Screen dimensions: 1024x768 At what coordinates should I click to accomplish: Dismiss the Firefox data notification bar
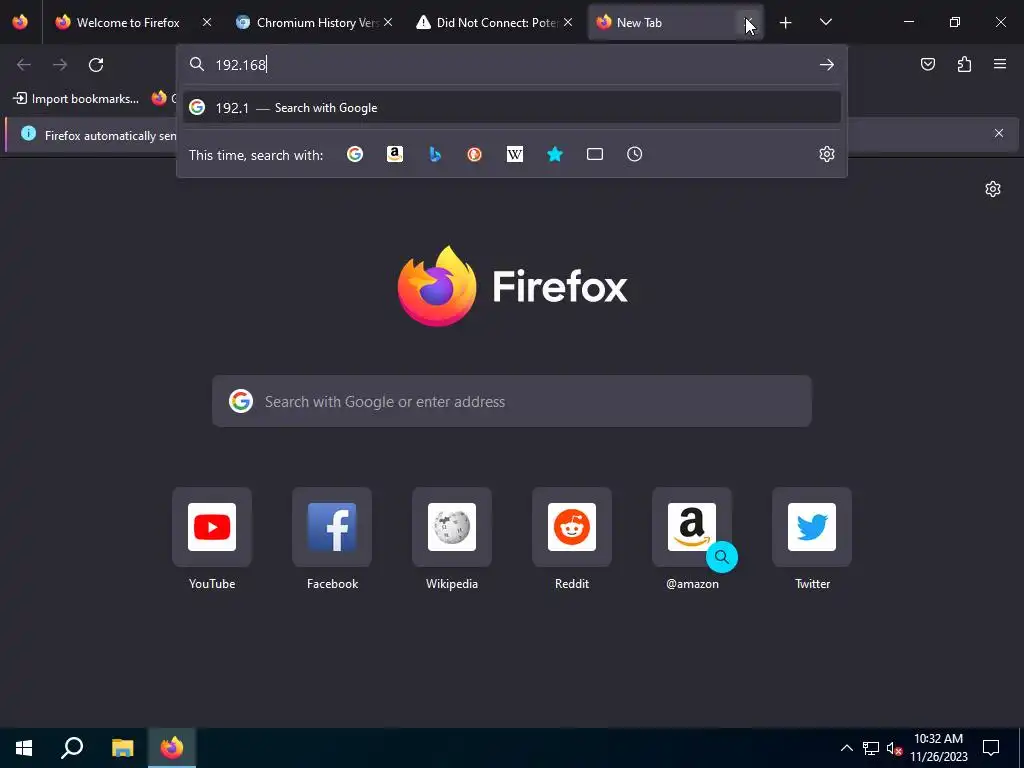click(999, 133)
